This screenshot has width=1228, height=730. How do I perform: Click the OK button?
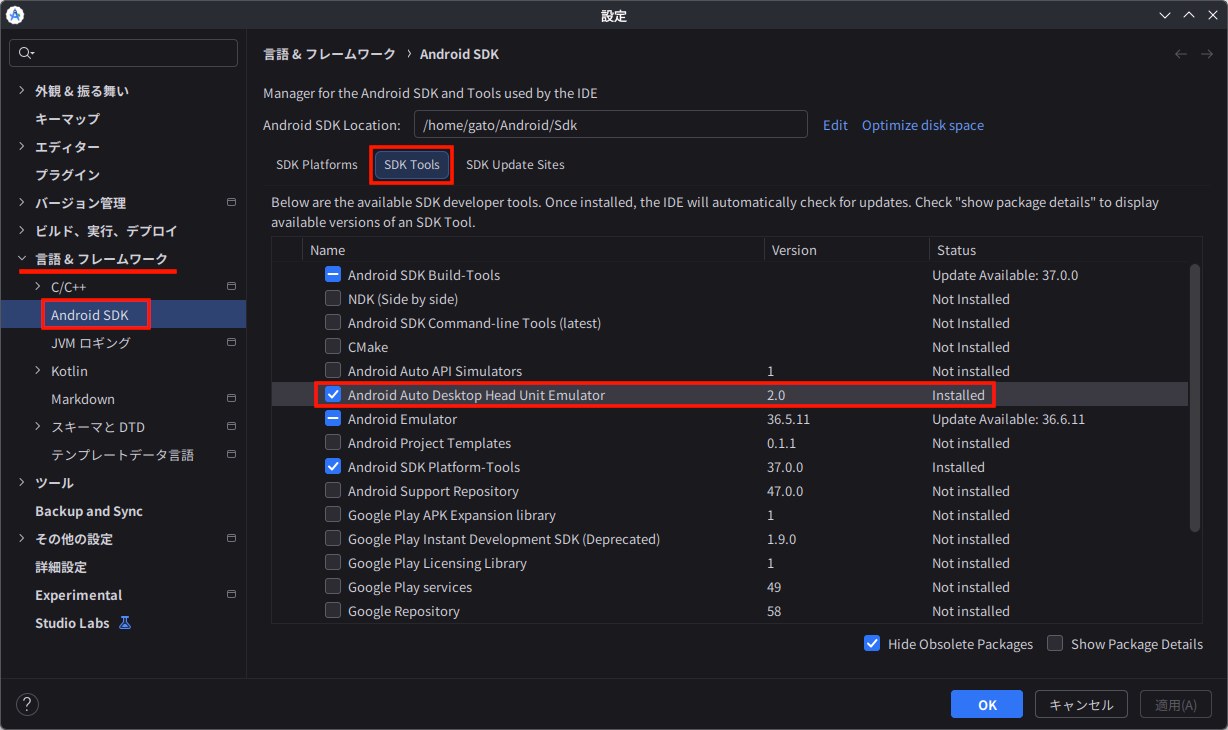click(987, 704)
